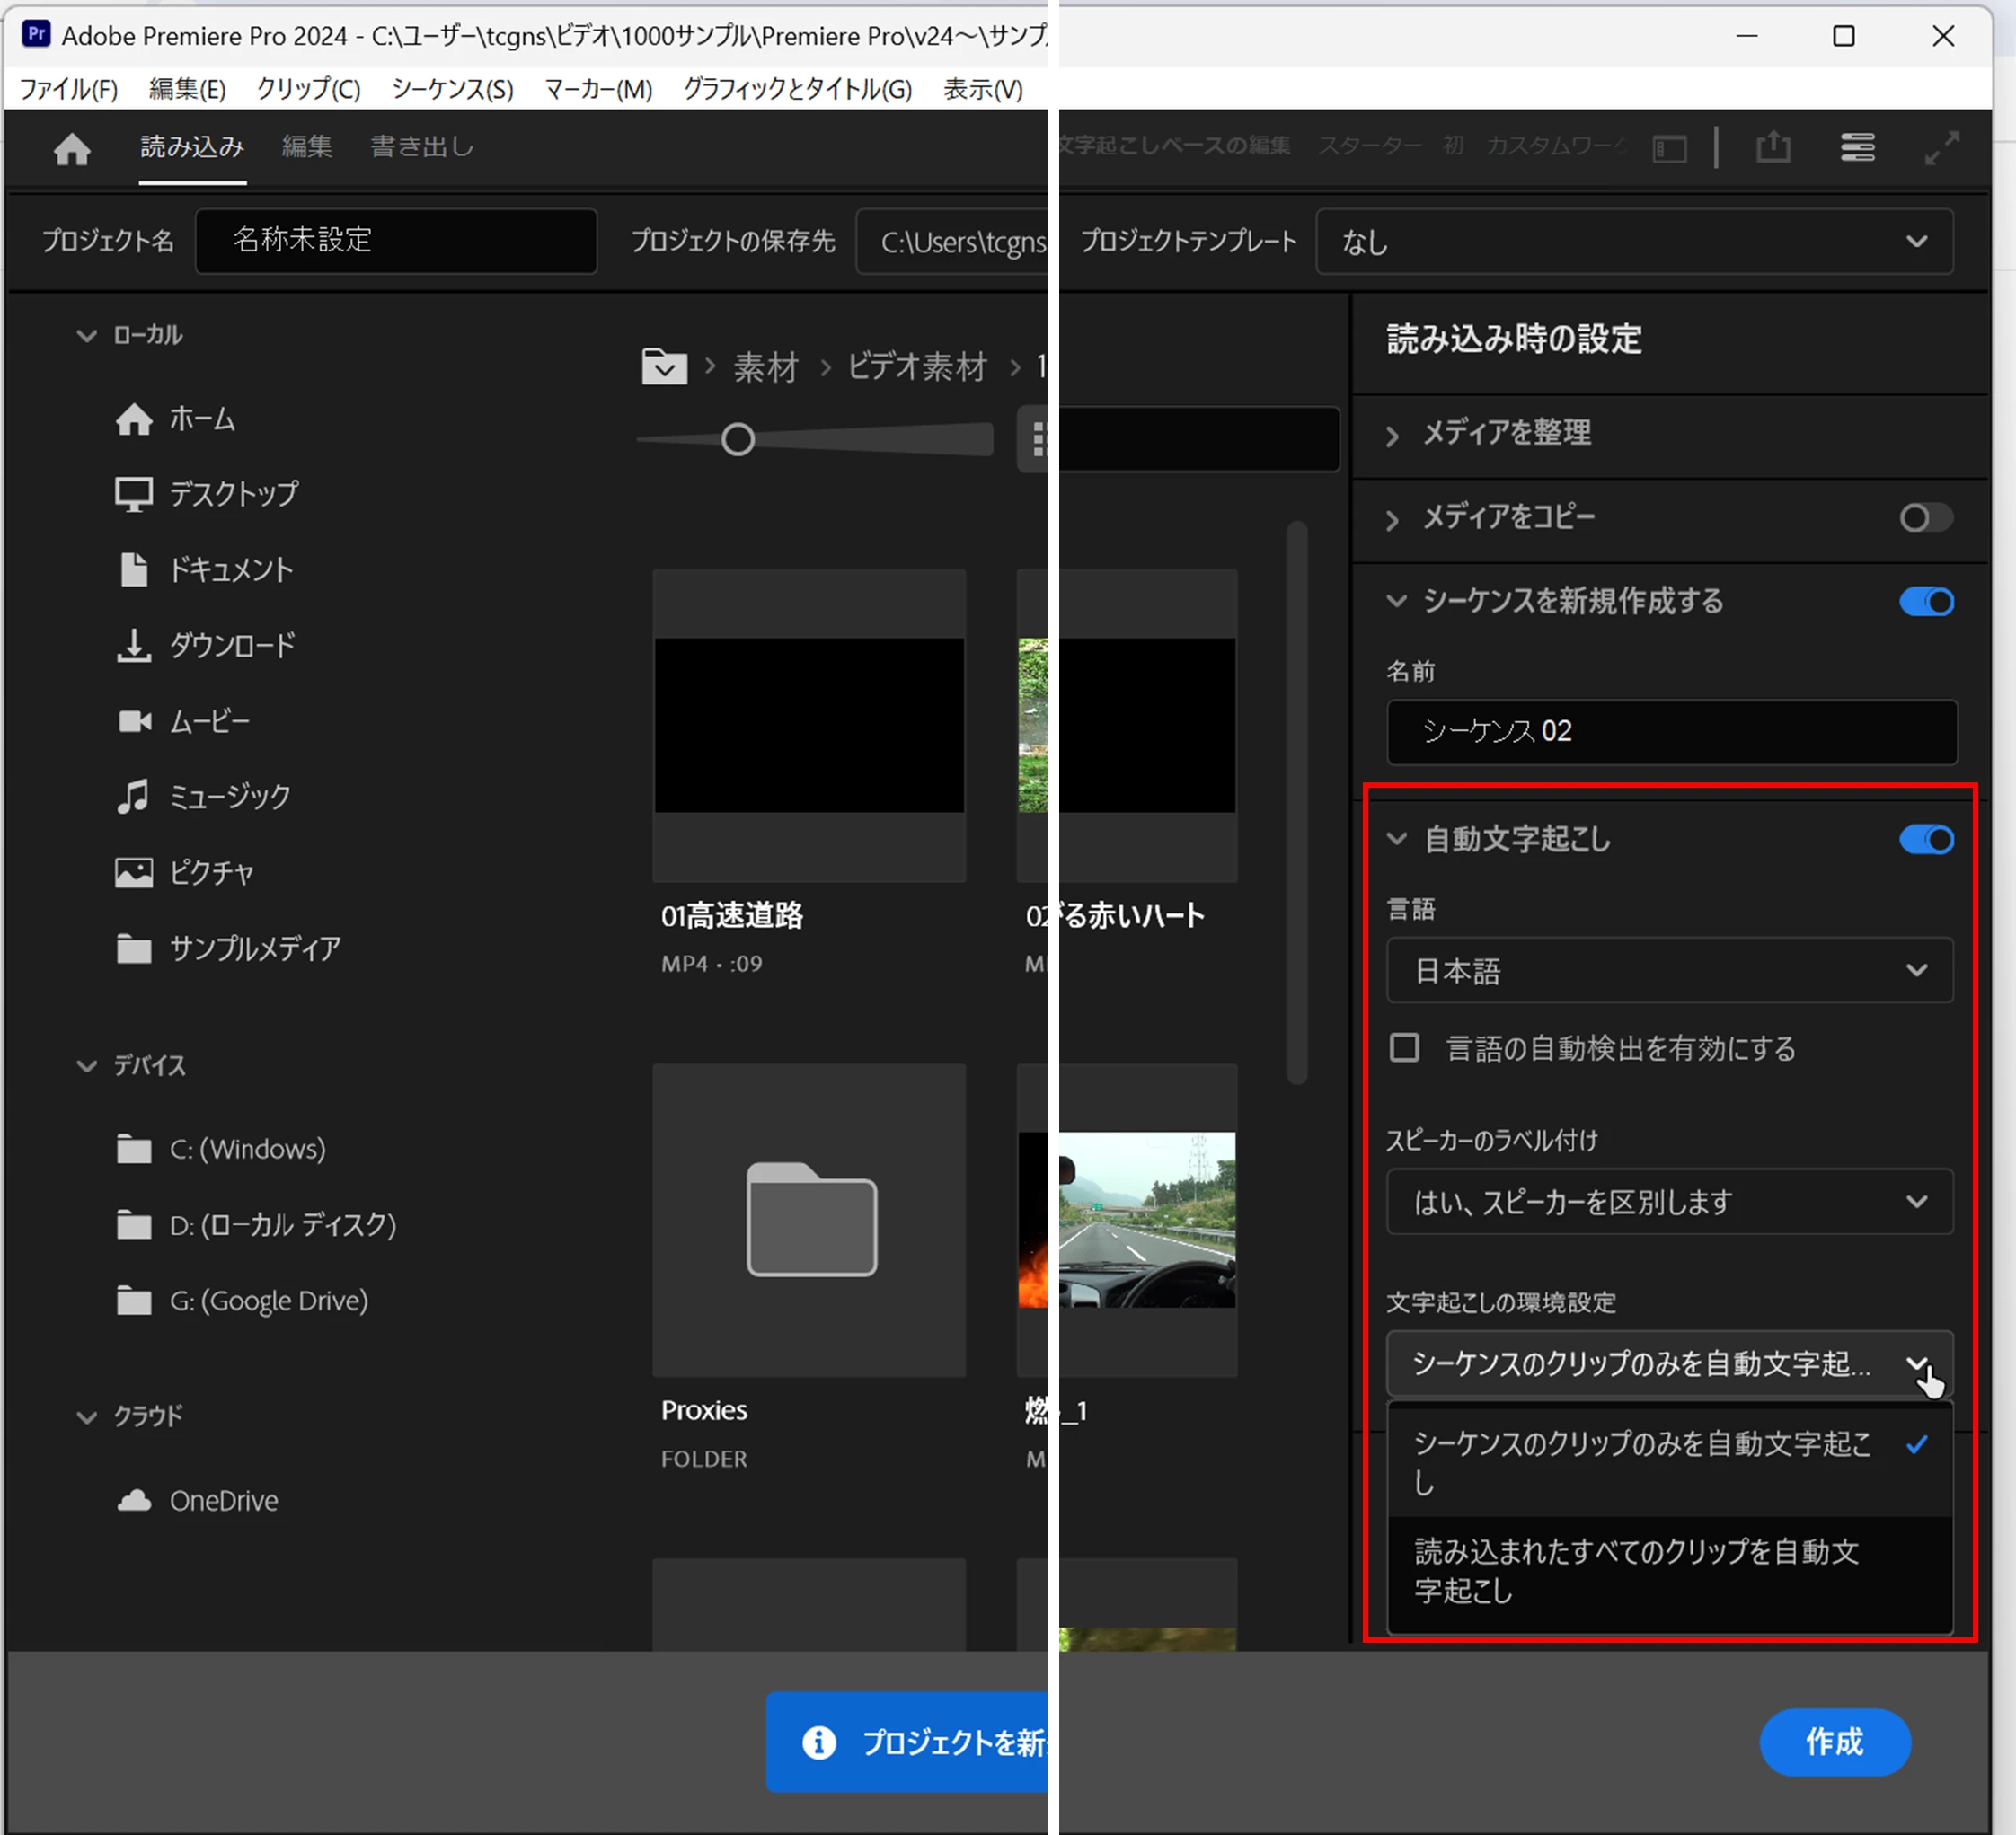
Task: Open the スピーカーのラベル付け dropdown
Action: pyautogui.click(x=1669, y=1201)
